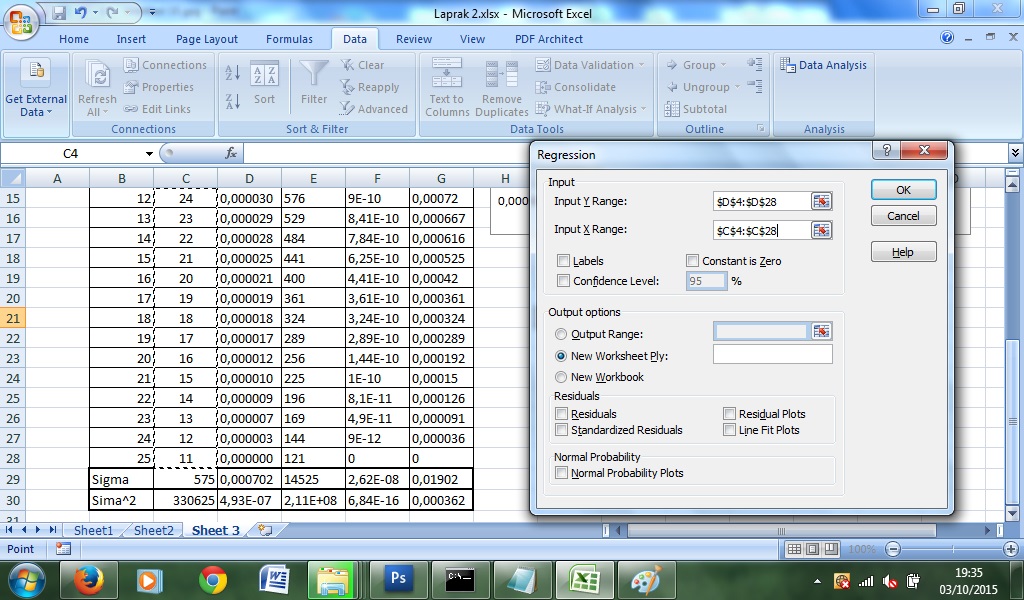The width and height of the screenshot is (1024, 600).
Task: Enable the Labels checkbox
Action: (563, 260)
